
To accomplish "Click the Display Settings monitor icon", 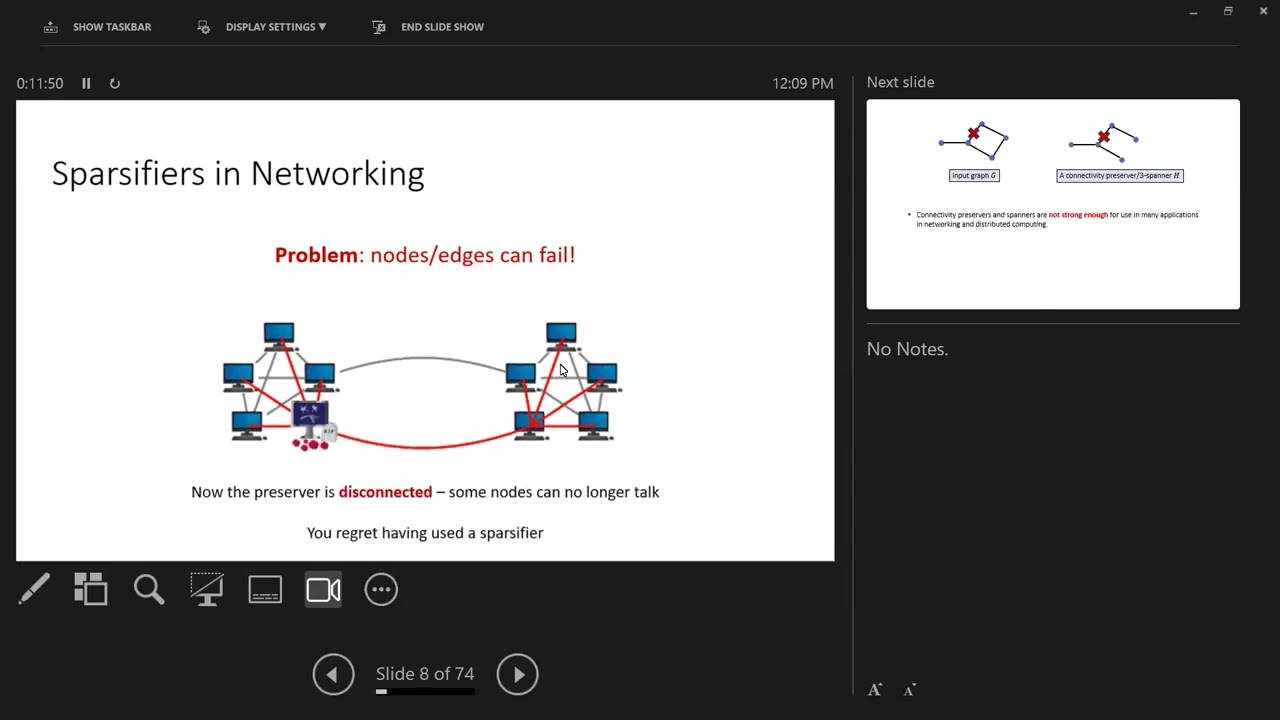I will 204,27.
